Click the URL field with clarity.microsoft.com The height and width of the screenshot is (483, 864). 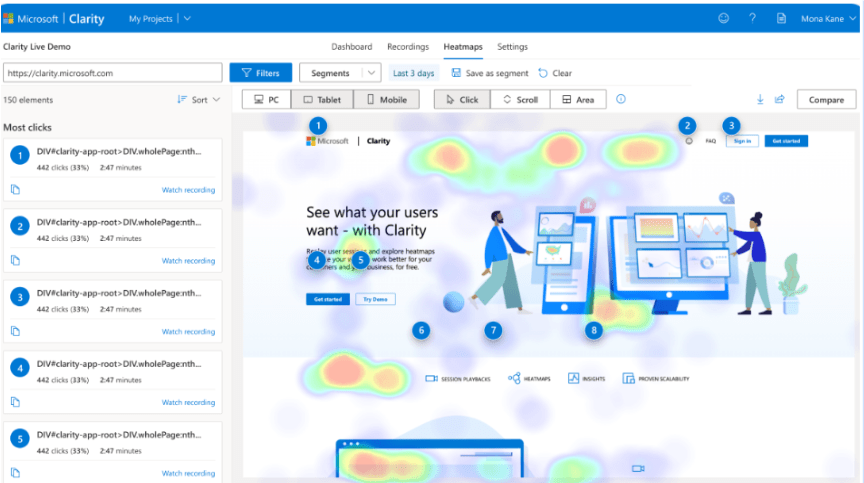[x=112, y=73]
